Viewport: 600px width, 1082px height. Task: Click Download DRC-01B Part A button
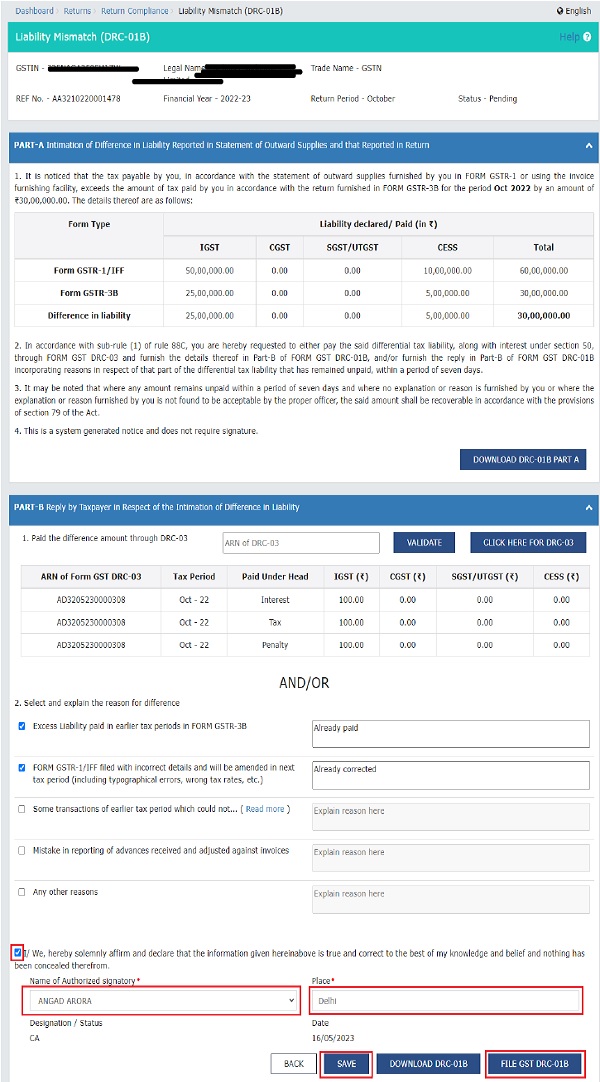tap(523, 459)
